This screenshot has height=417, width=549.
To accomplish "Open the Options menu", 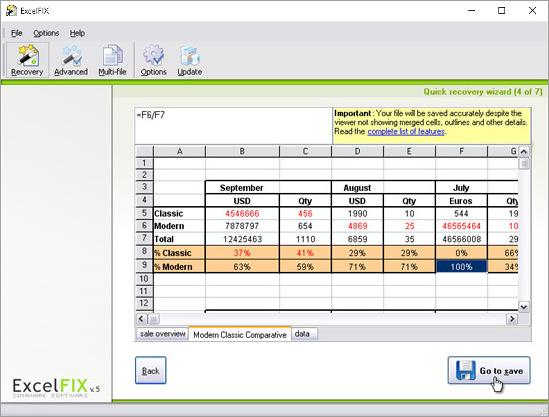I will [46, 33].
